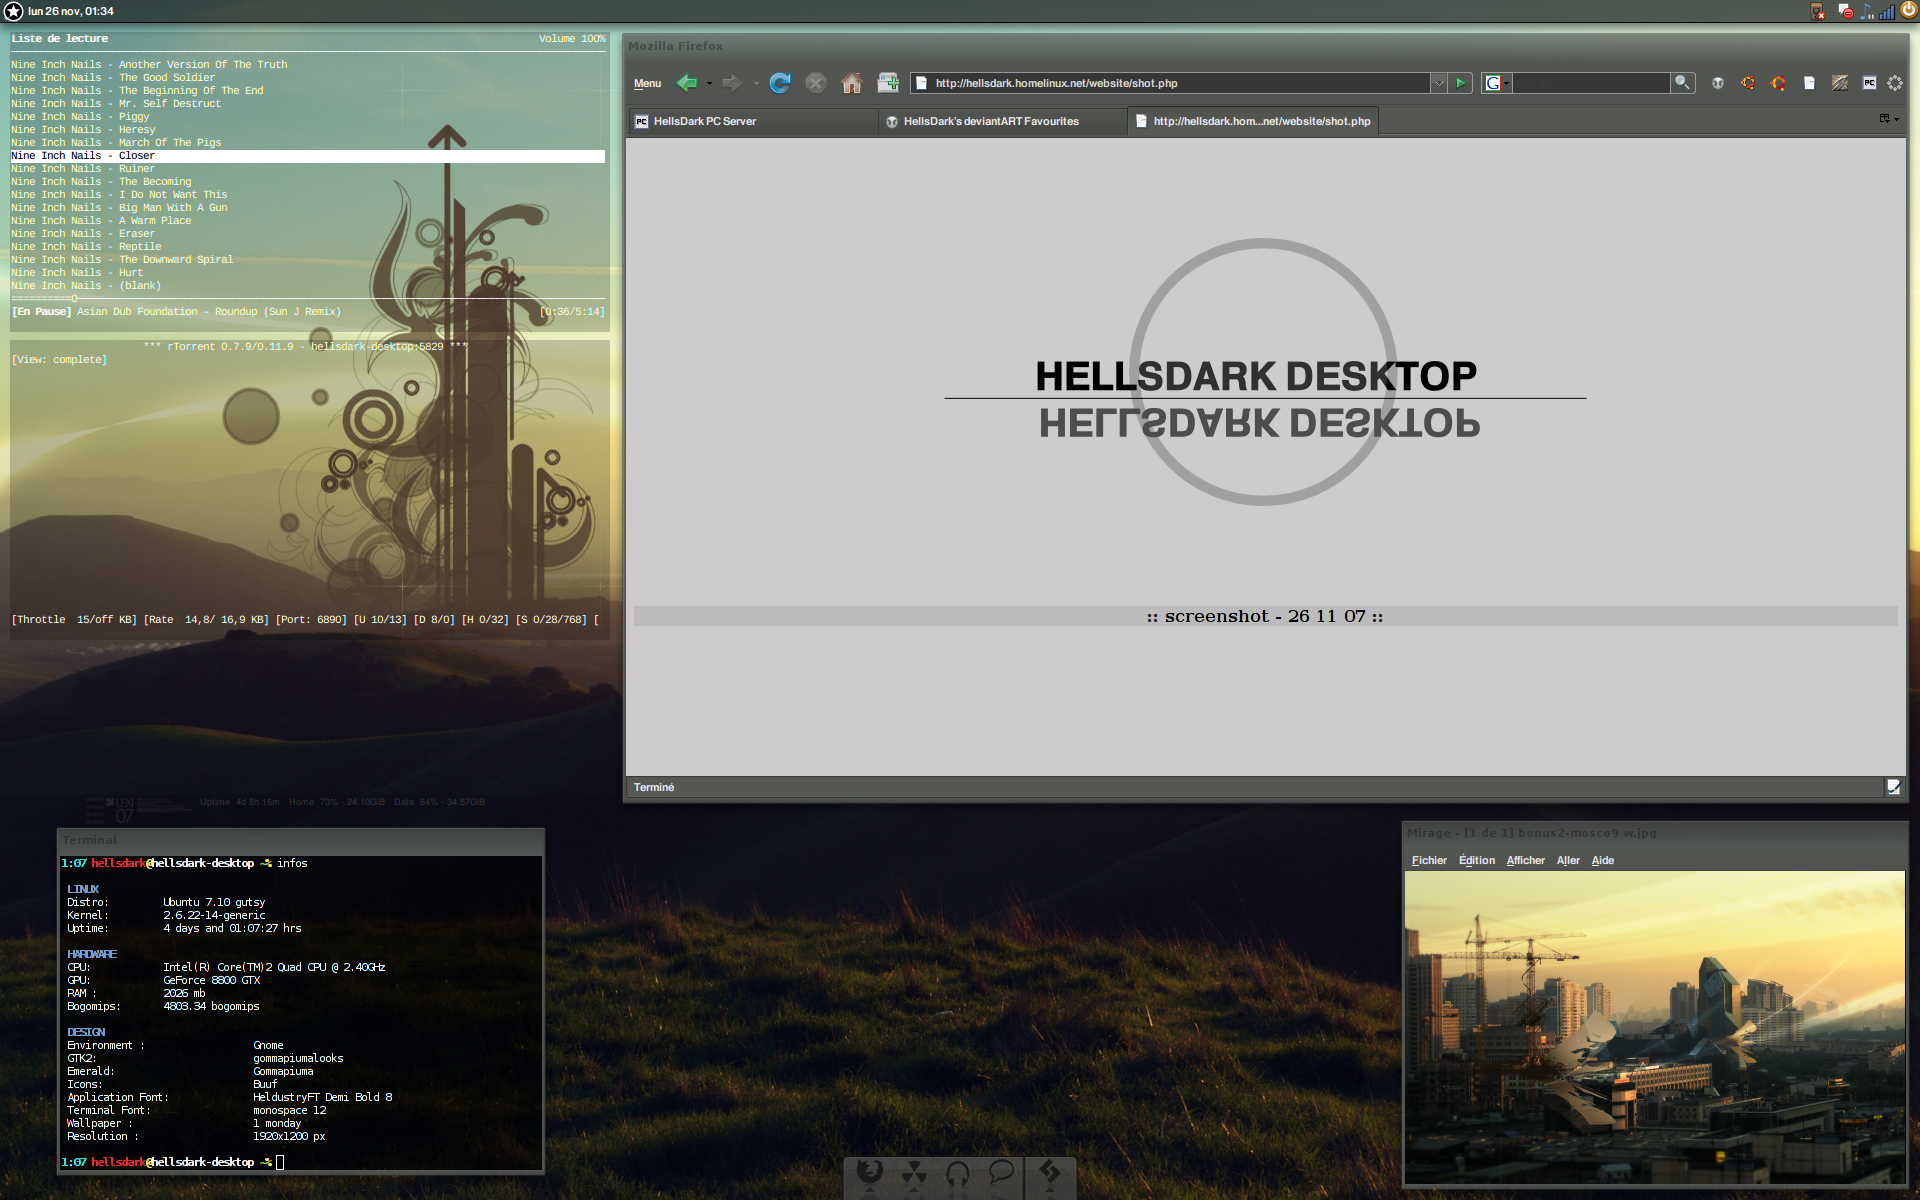This screenshot has height=1200, width=1920.
Task: Click the diamond arrows dock icon
Action: click(x=1050, y=1172)
